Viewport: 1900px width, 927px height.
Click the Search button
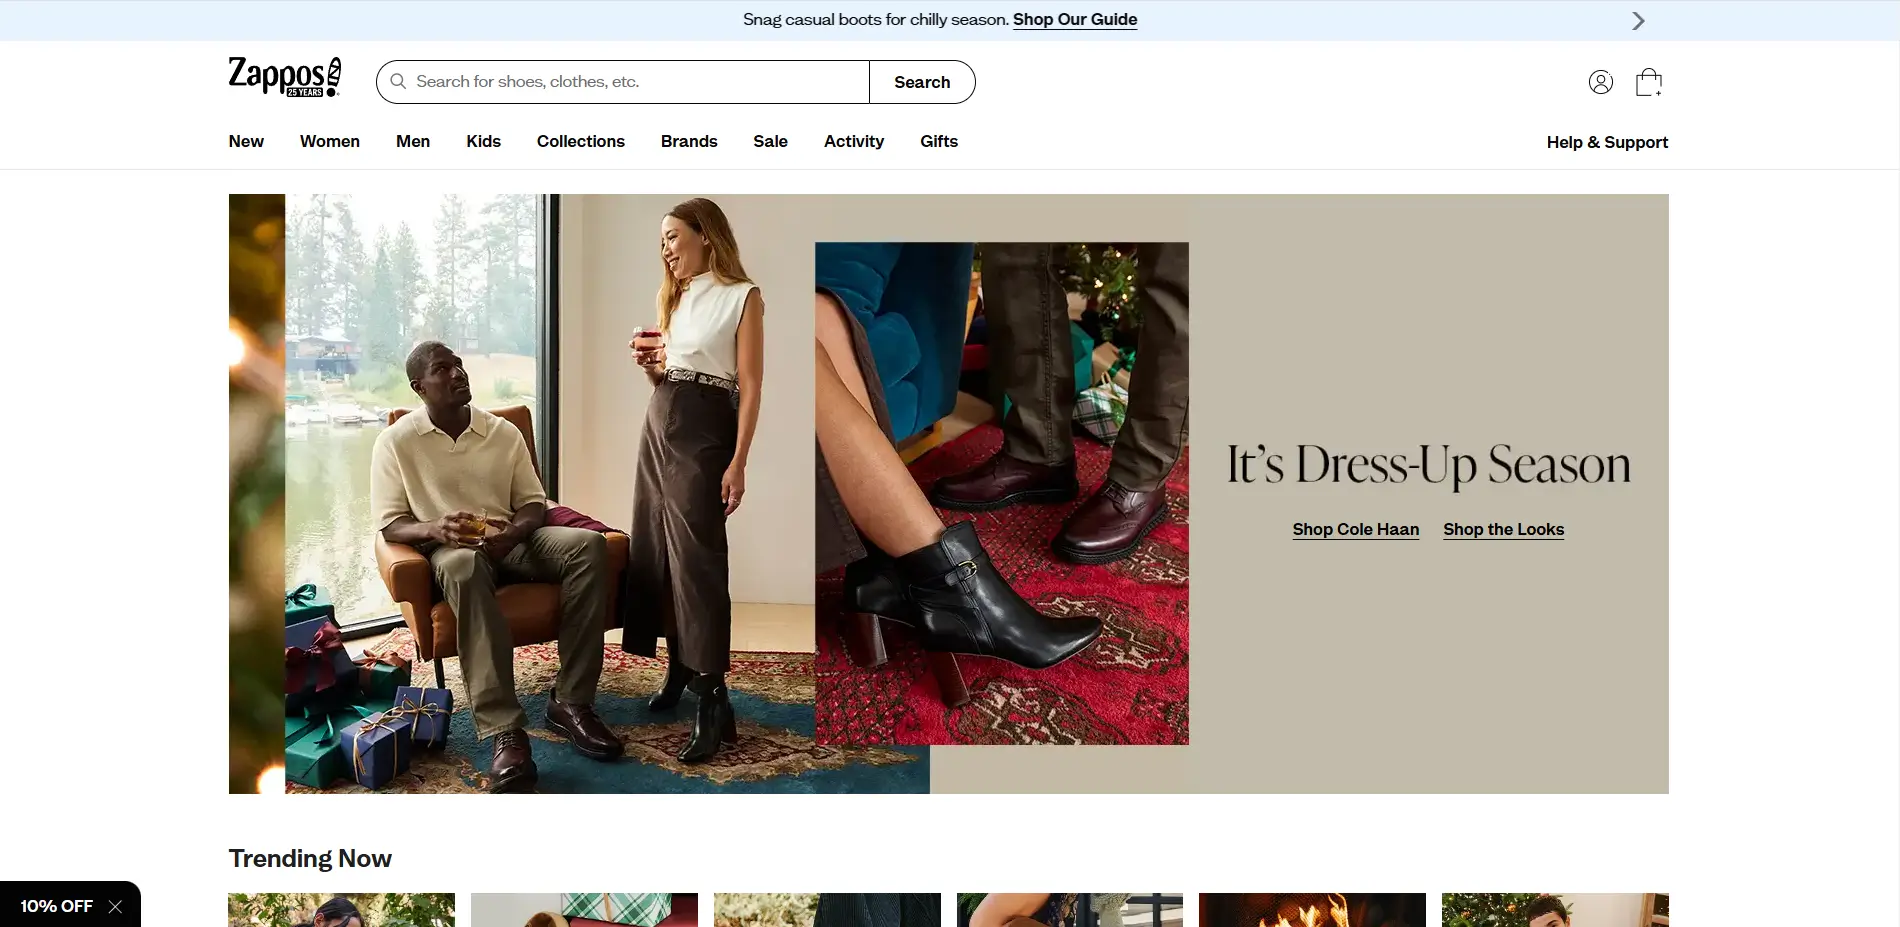click(x=922, y=82)
